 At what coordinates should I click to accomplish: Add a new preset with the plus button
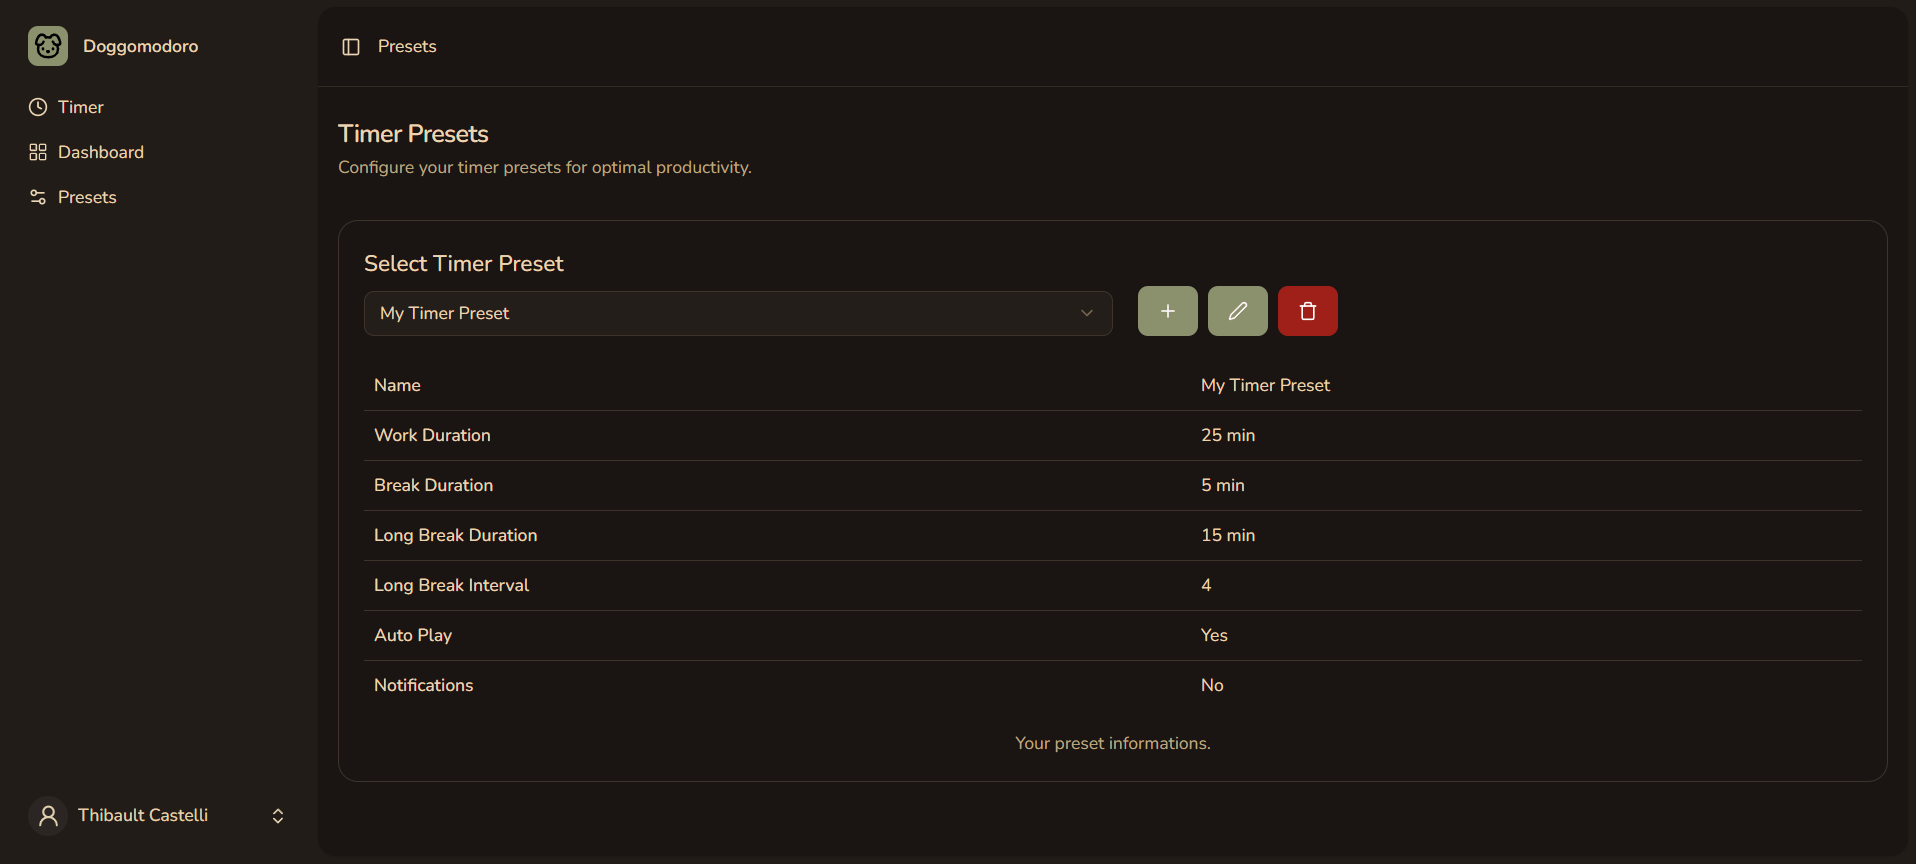tap(1167, 311)
